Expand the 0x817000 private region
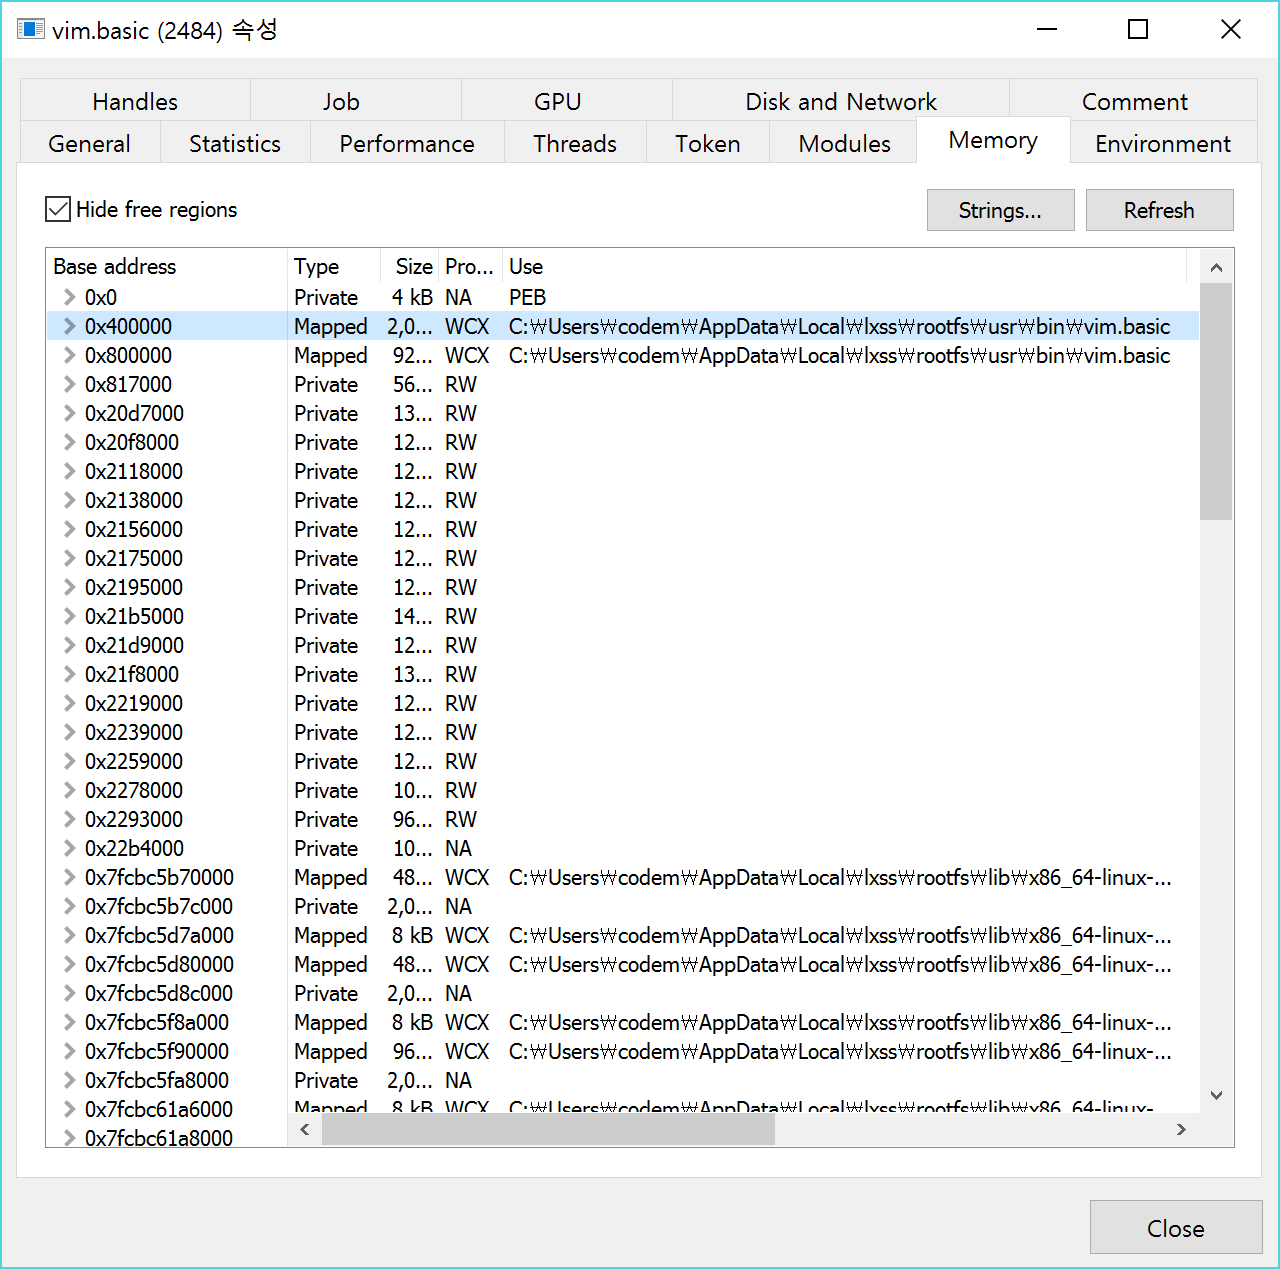 coord(69,384)
